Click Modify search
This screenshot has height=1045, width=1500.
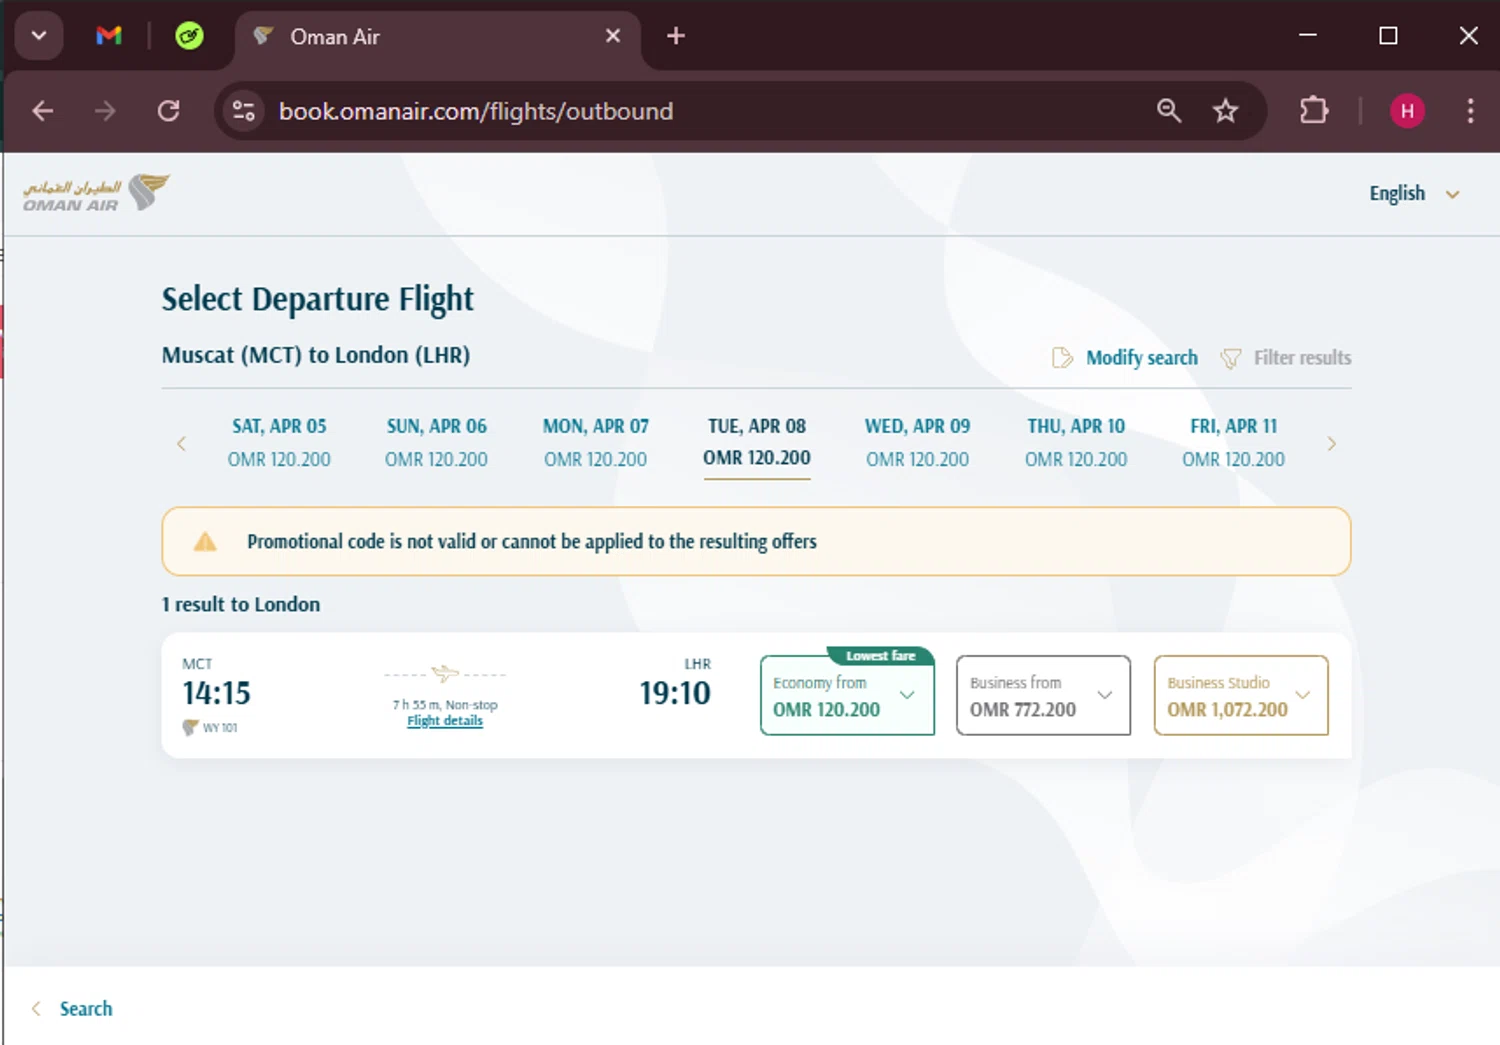coord(1141,358)
